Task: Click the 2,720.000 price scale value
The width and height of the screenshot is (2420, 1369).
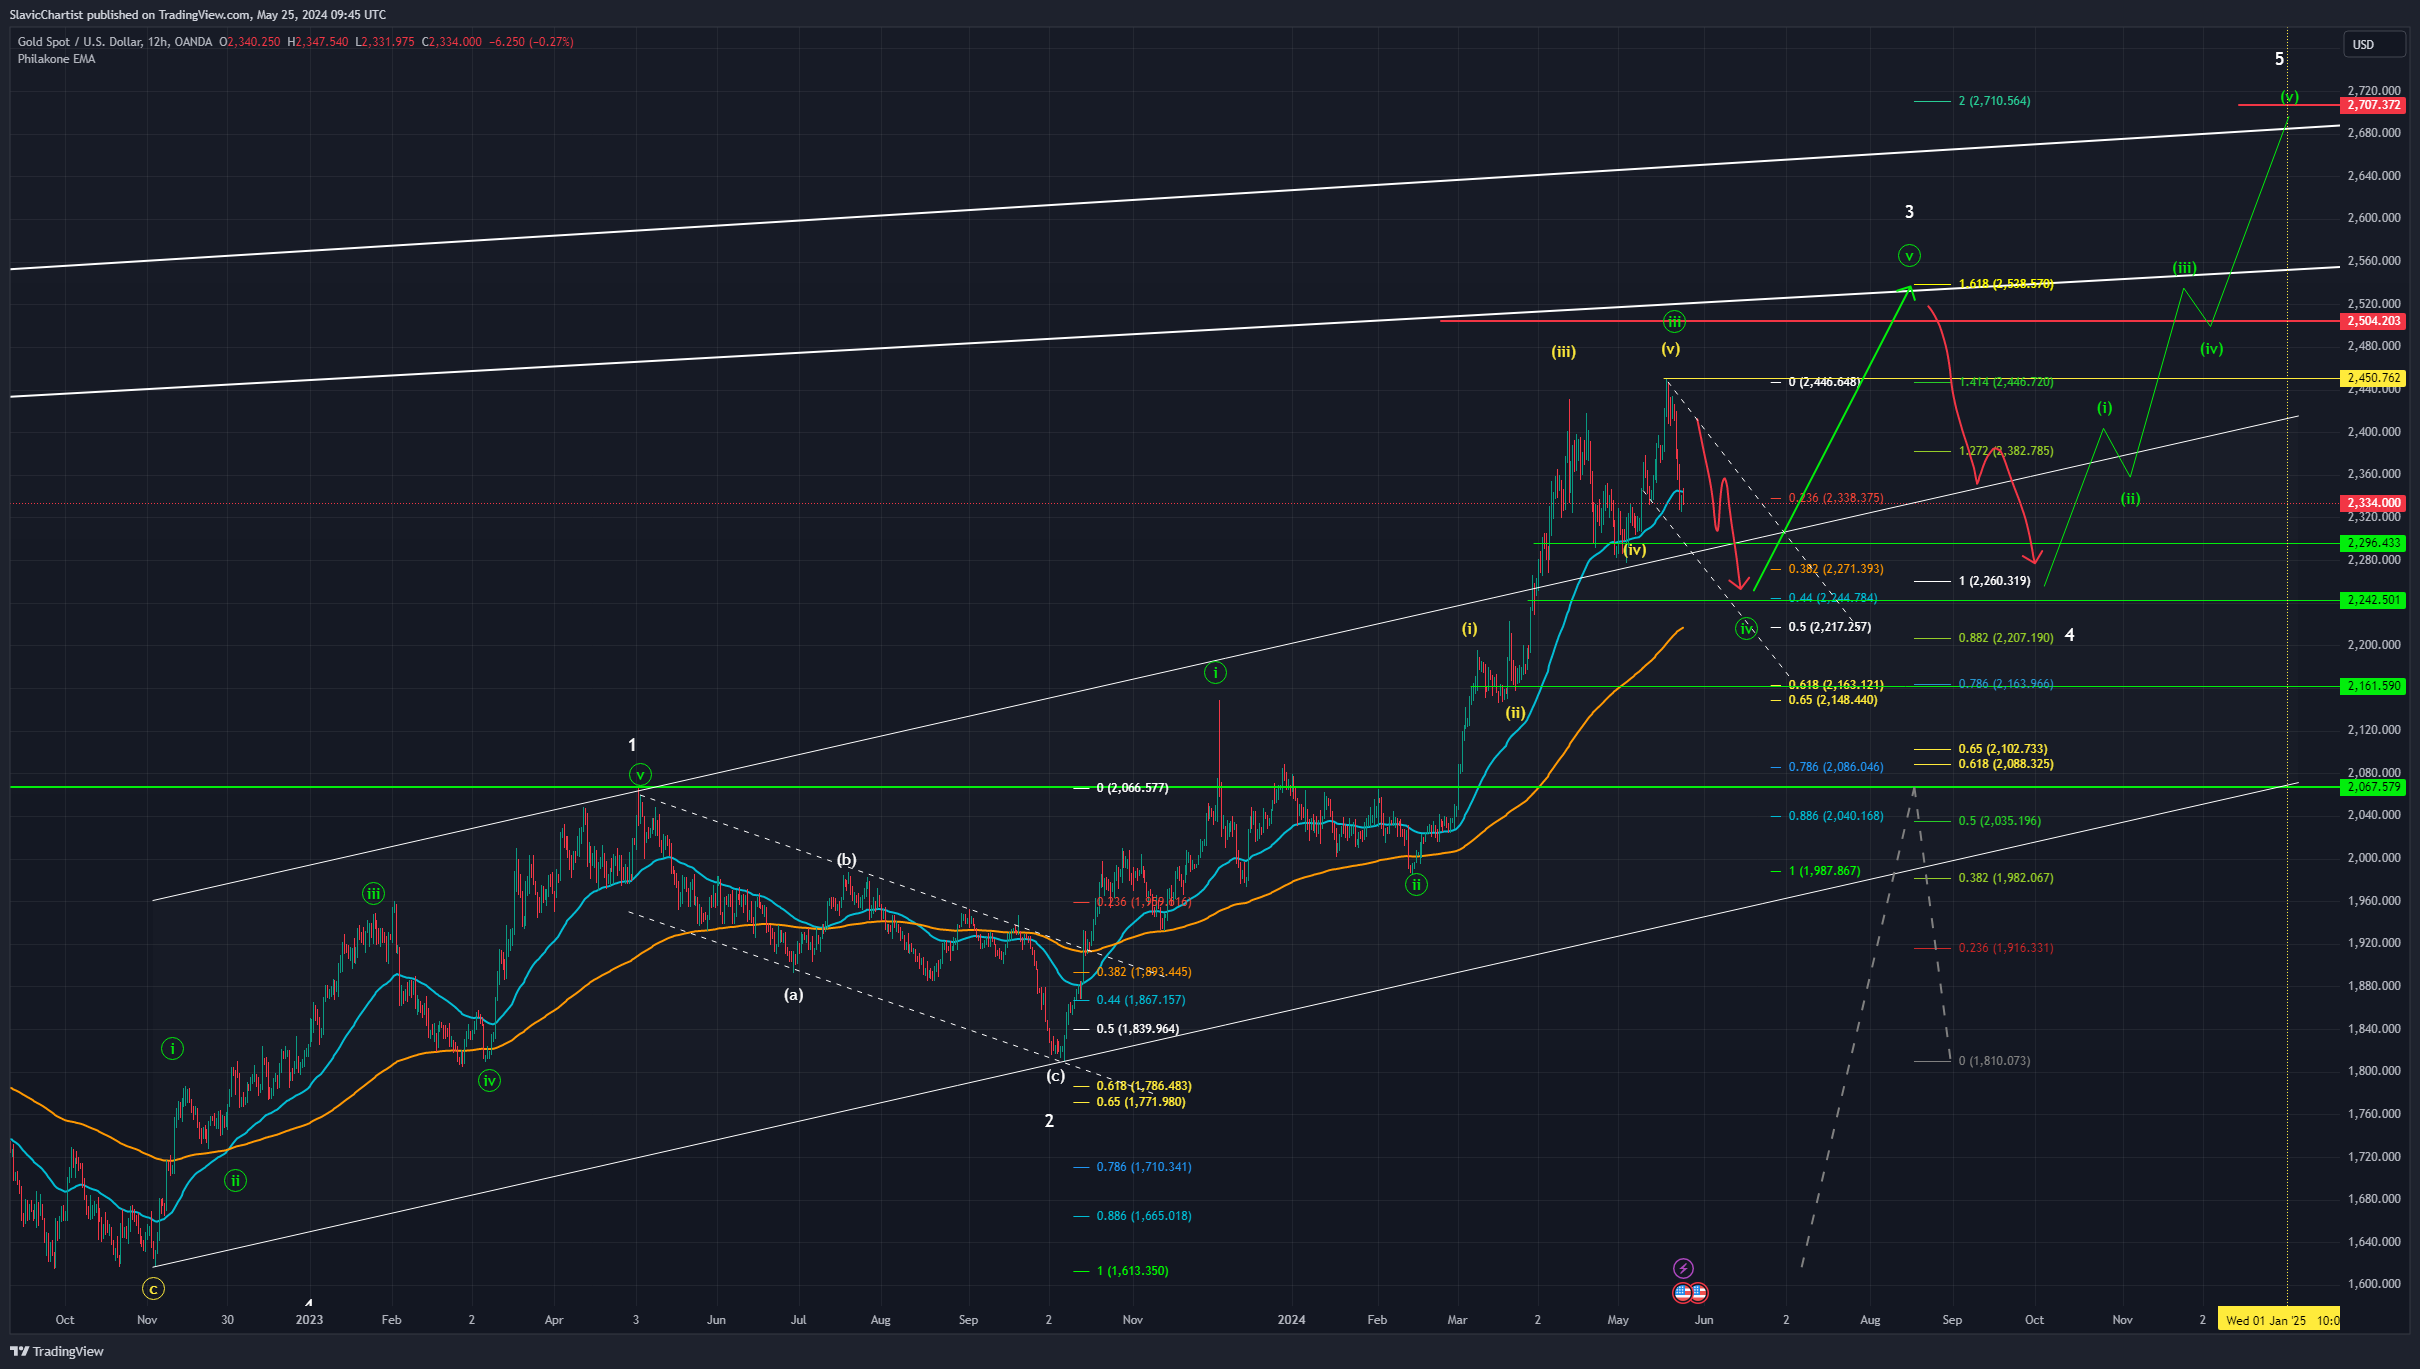Action: coord(2373,91)
